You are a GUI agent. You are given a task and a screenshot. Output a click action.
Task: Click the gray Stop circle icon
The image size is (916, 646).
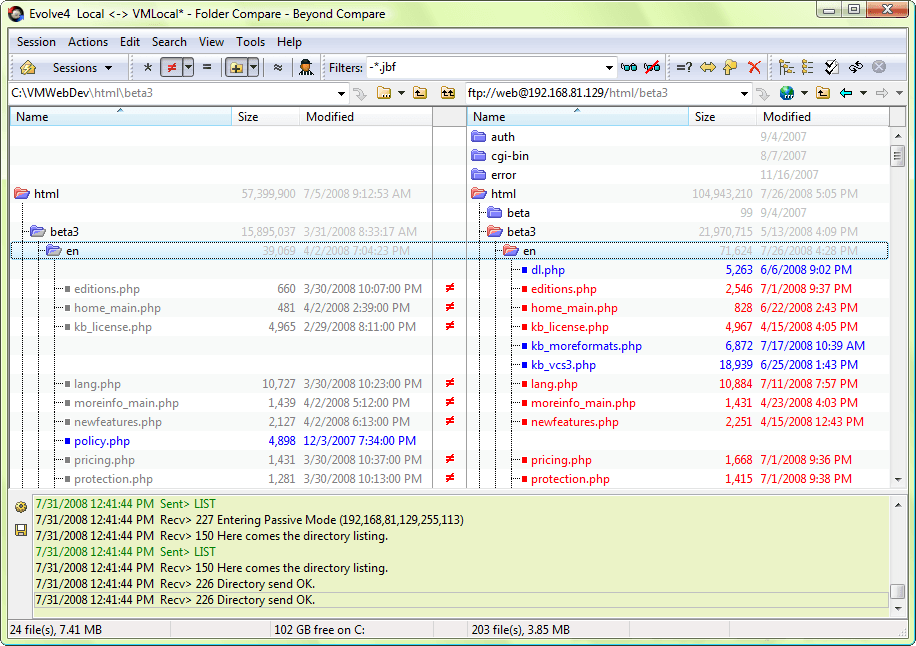click(x=879, y=67)
